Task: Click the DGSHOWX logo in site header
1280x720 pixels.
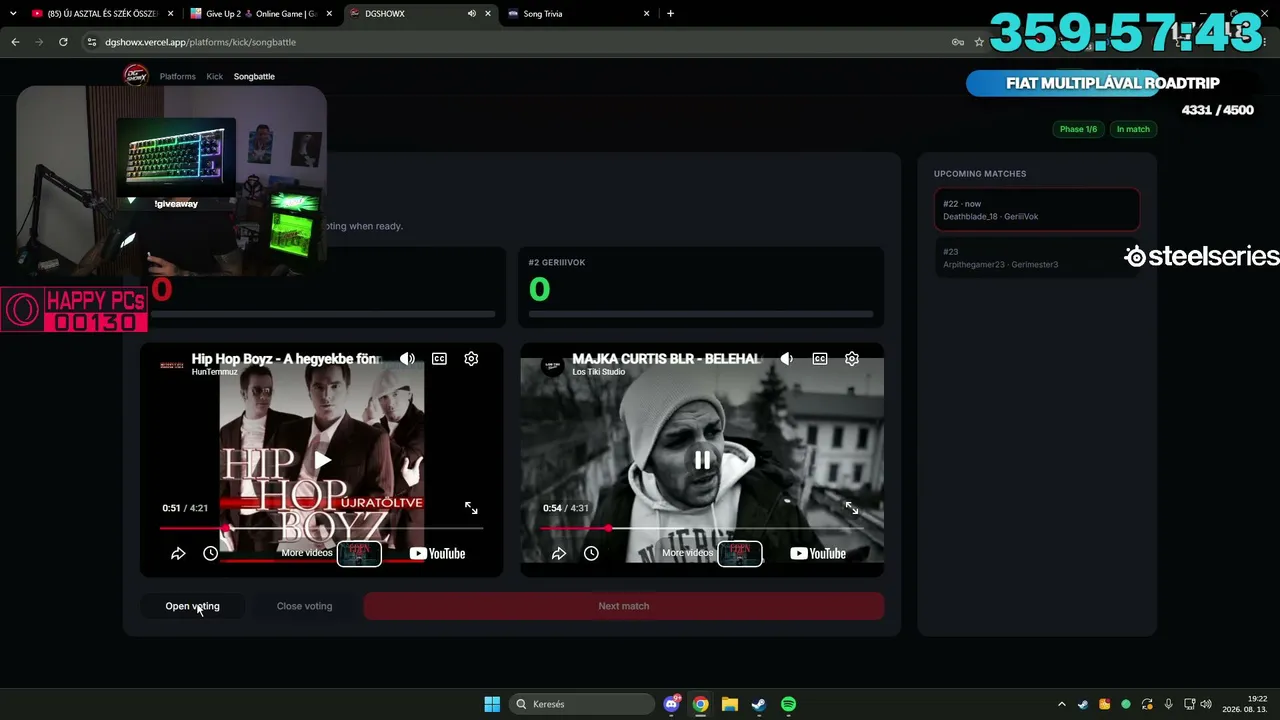Action: click(135, 76)
